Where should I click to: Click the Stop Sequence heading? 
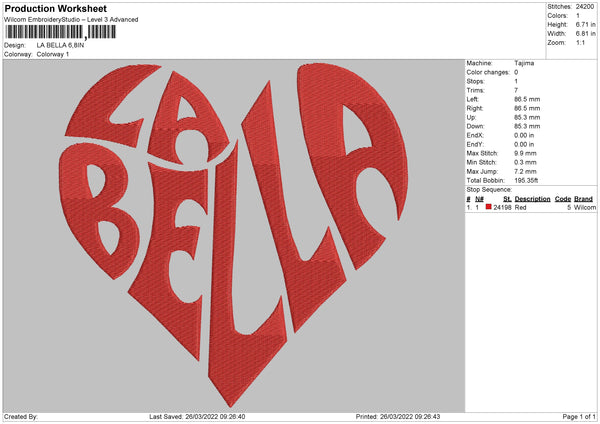[489, 187]
